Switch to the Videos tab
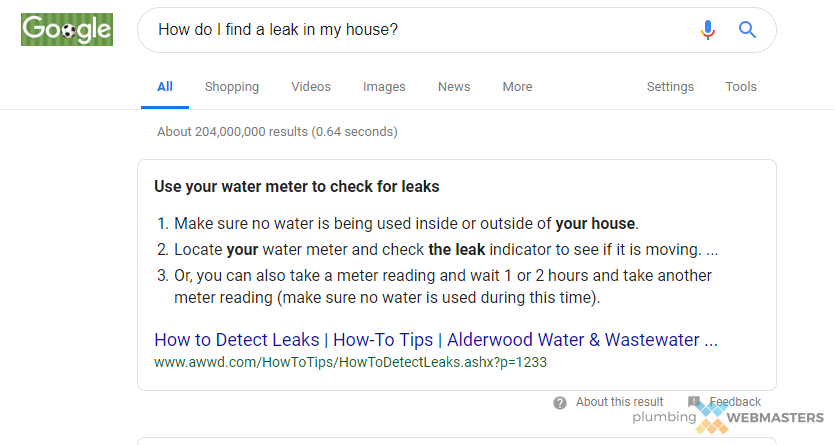 (x=311, y=87)
